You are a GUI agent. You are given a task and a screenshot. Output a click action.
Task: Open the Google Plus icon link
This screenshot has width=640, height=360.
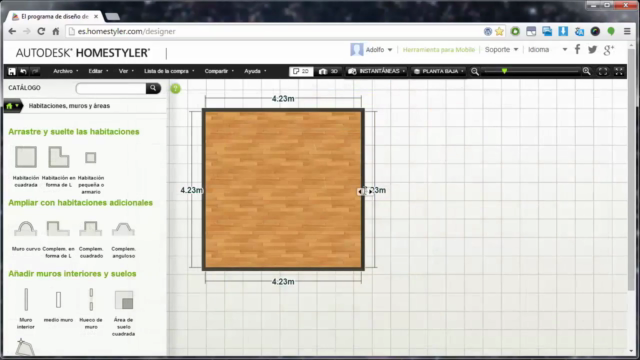[609, 50]
